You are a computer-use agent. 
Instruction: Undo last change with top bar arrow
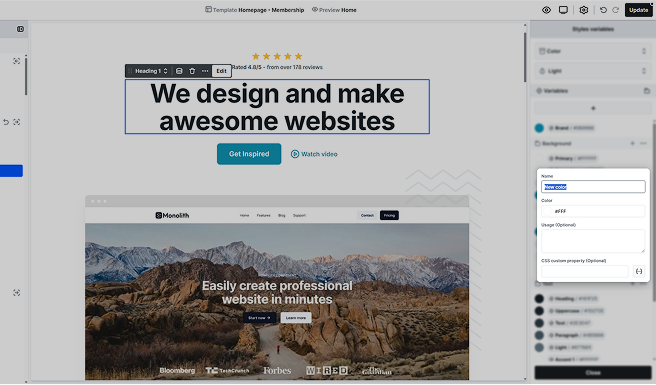pos(603,10)
